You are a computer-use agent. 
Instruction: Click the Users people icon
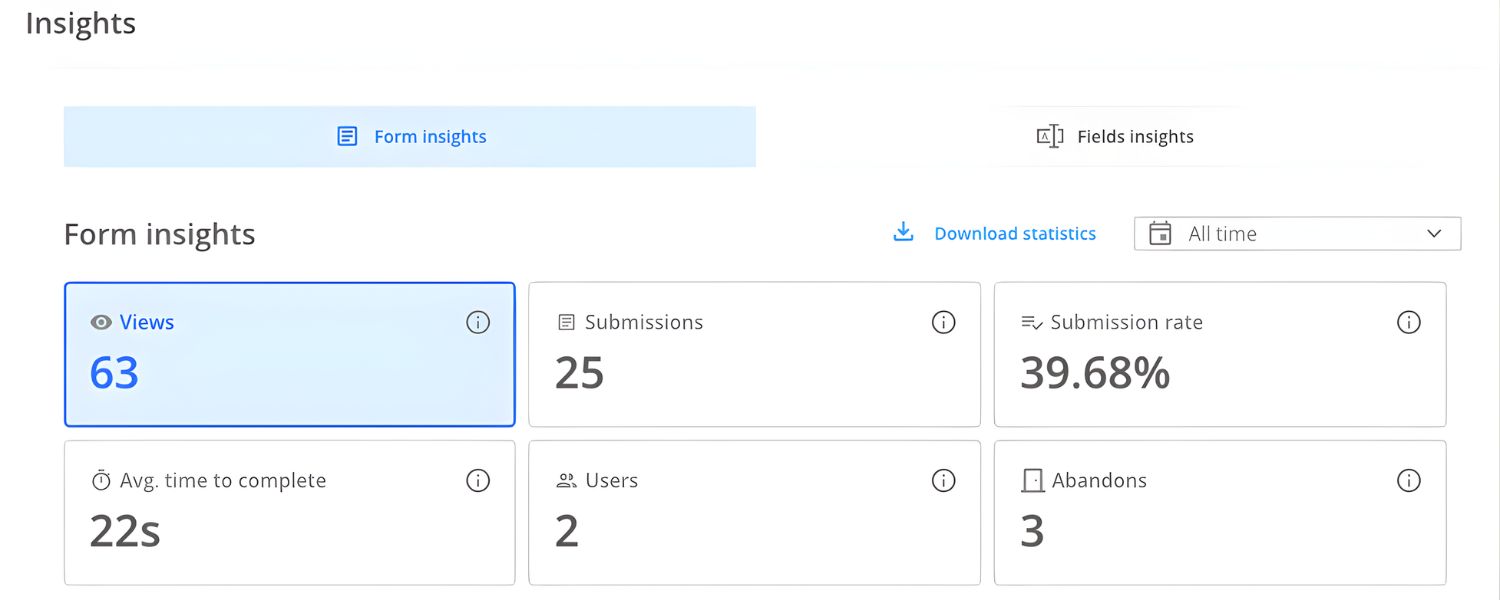(565, 480)
